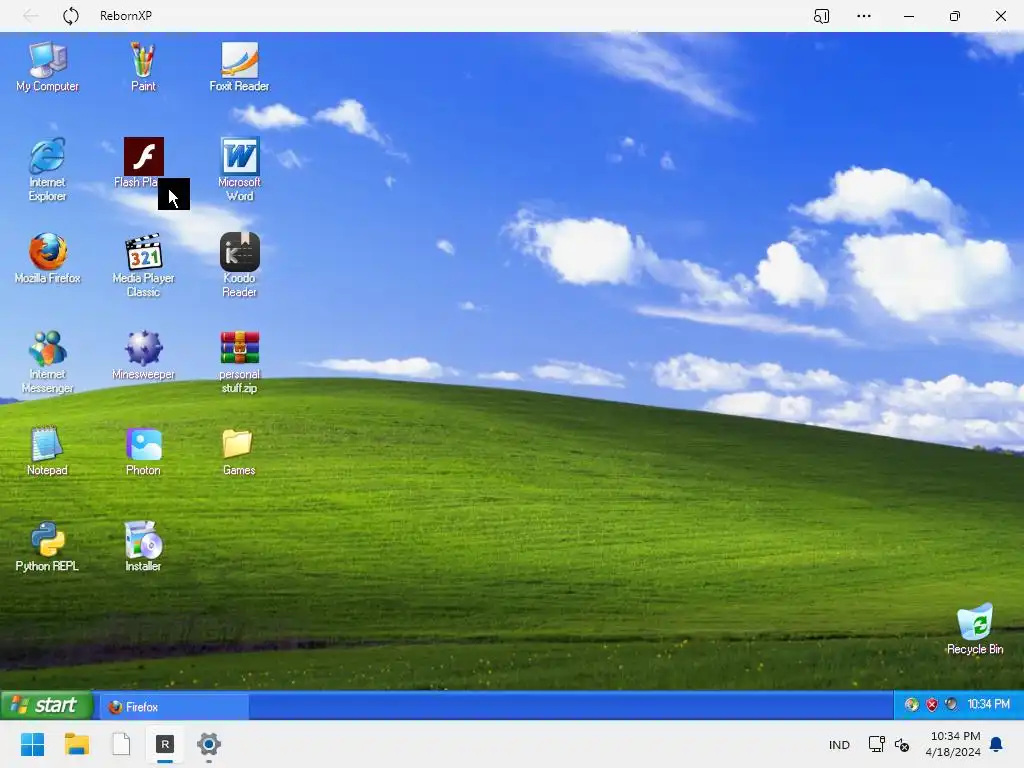The height and width of the screenshot is (768, 1024).
Task: Click the blank document taskbar icon
Action: coord(121,744)
